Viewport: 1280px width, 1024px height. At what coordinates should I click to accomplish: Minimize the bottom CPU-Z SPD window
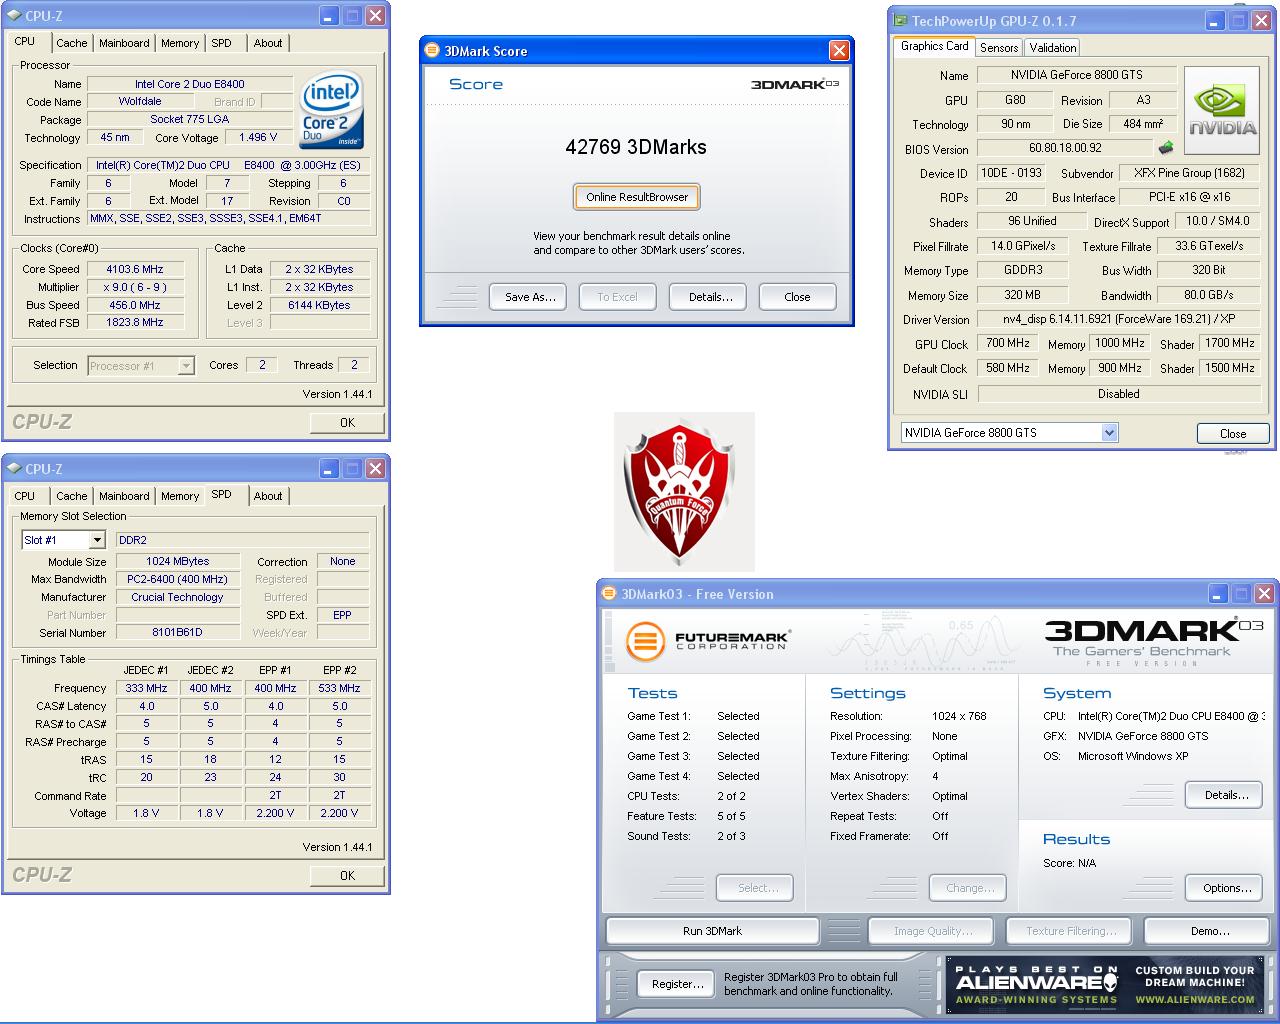(329, 468)
